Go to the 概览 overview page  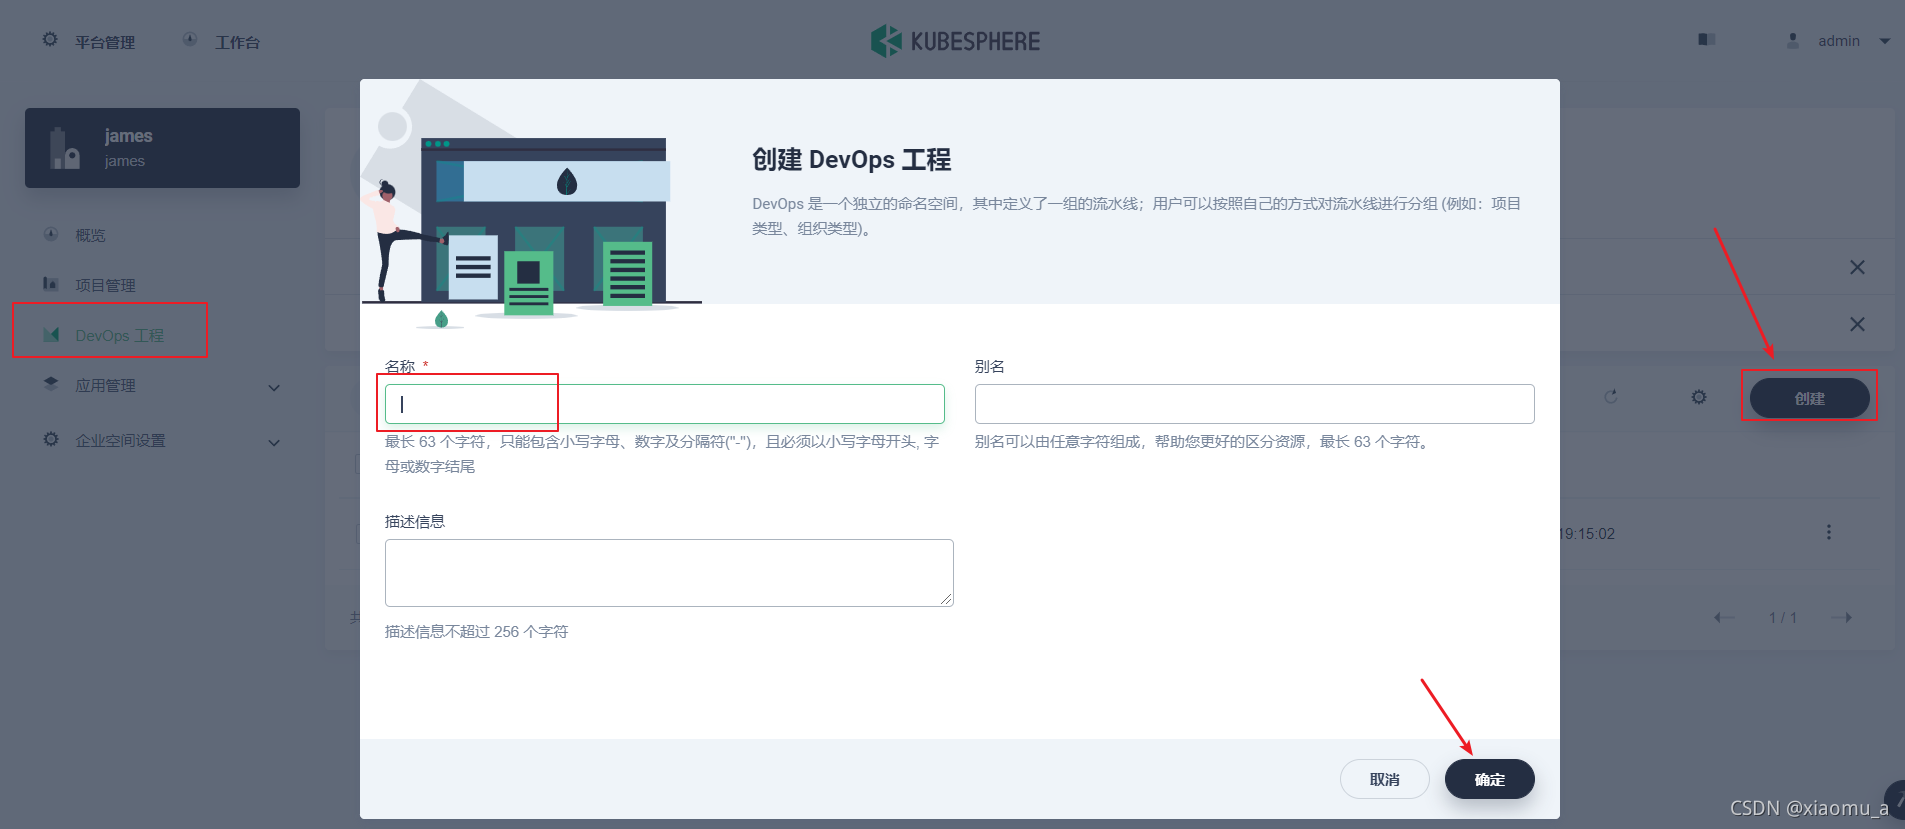coord(90,235)
